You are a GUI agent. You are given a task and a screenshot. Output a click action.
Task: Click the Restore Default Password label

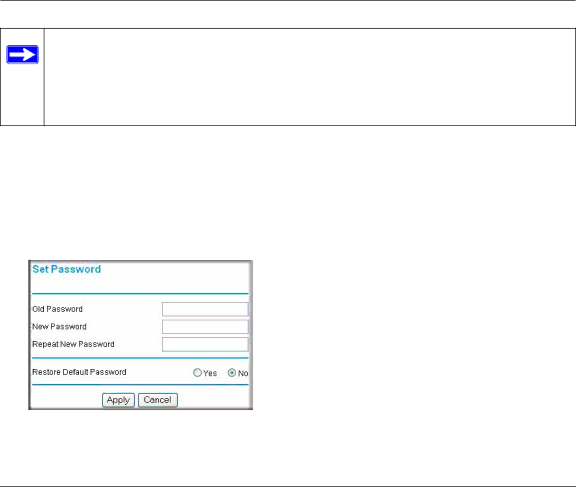pyautogui.click(x=79, y=372)
